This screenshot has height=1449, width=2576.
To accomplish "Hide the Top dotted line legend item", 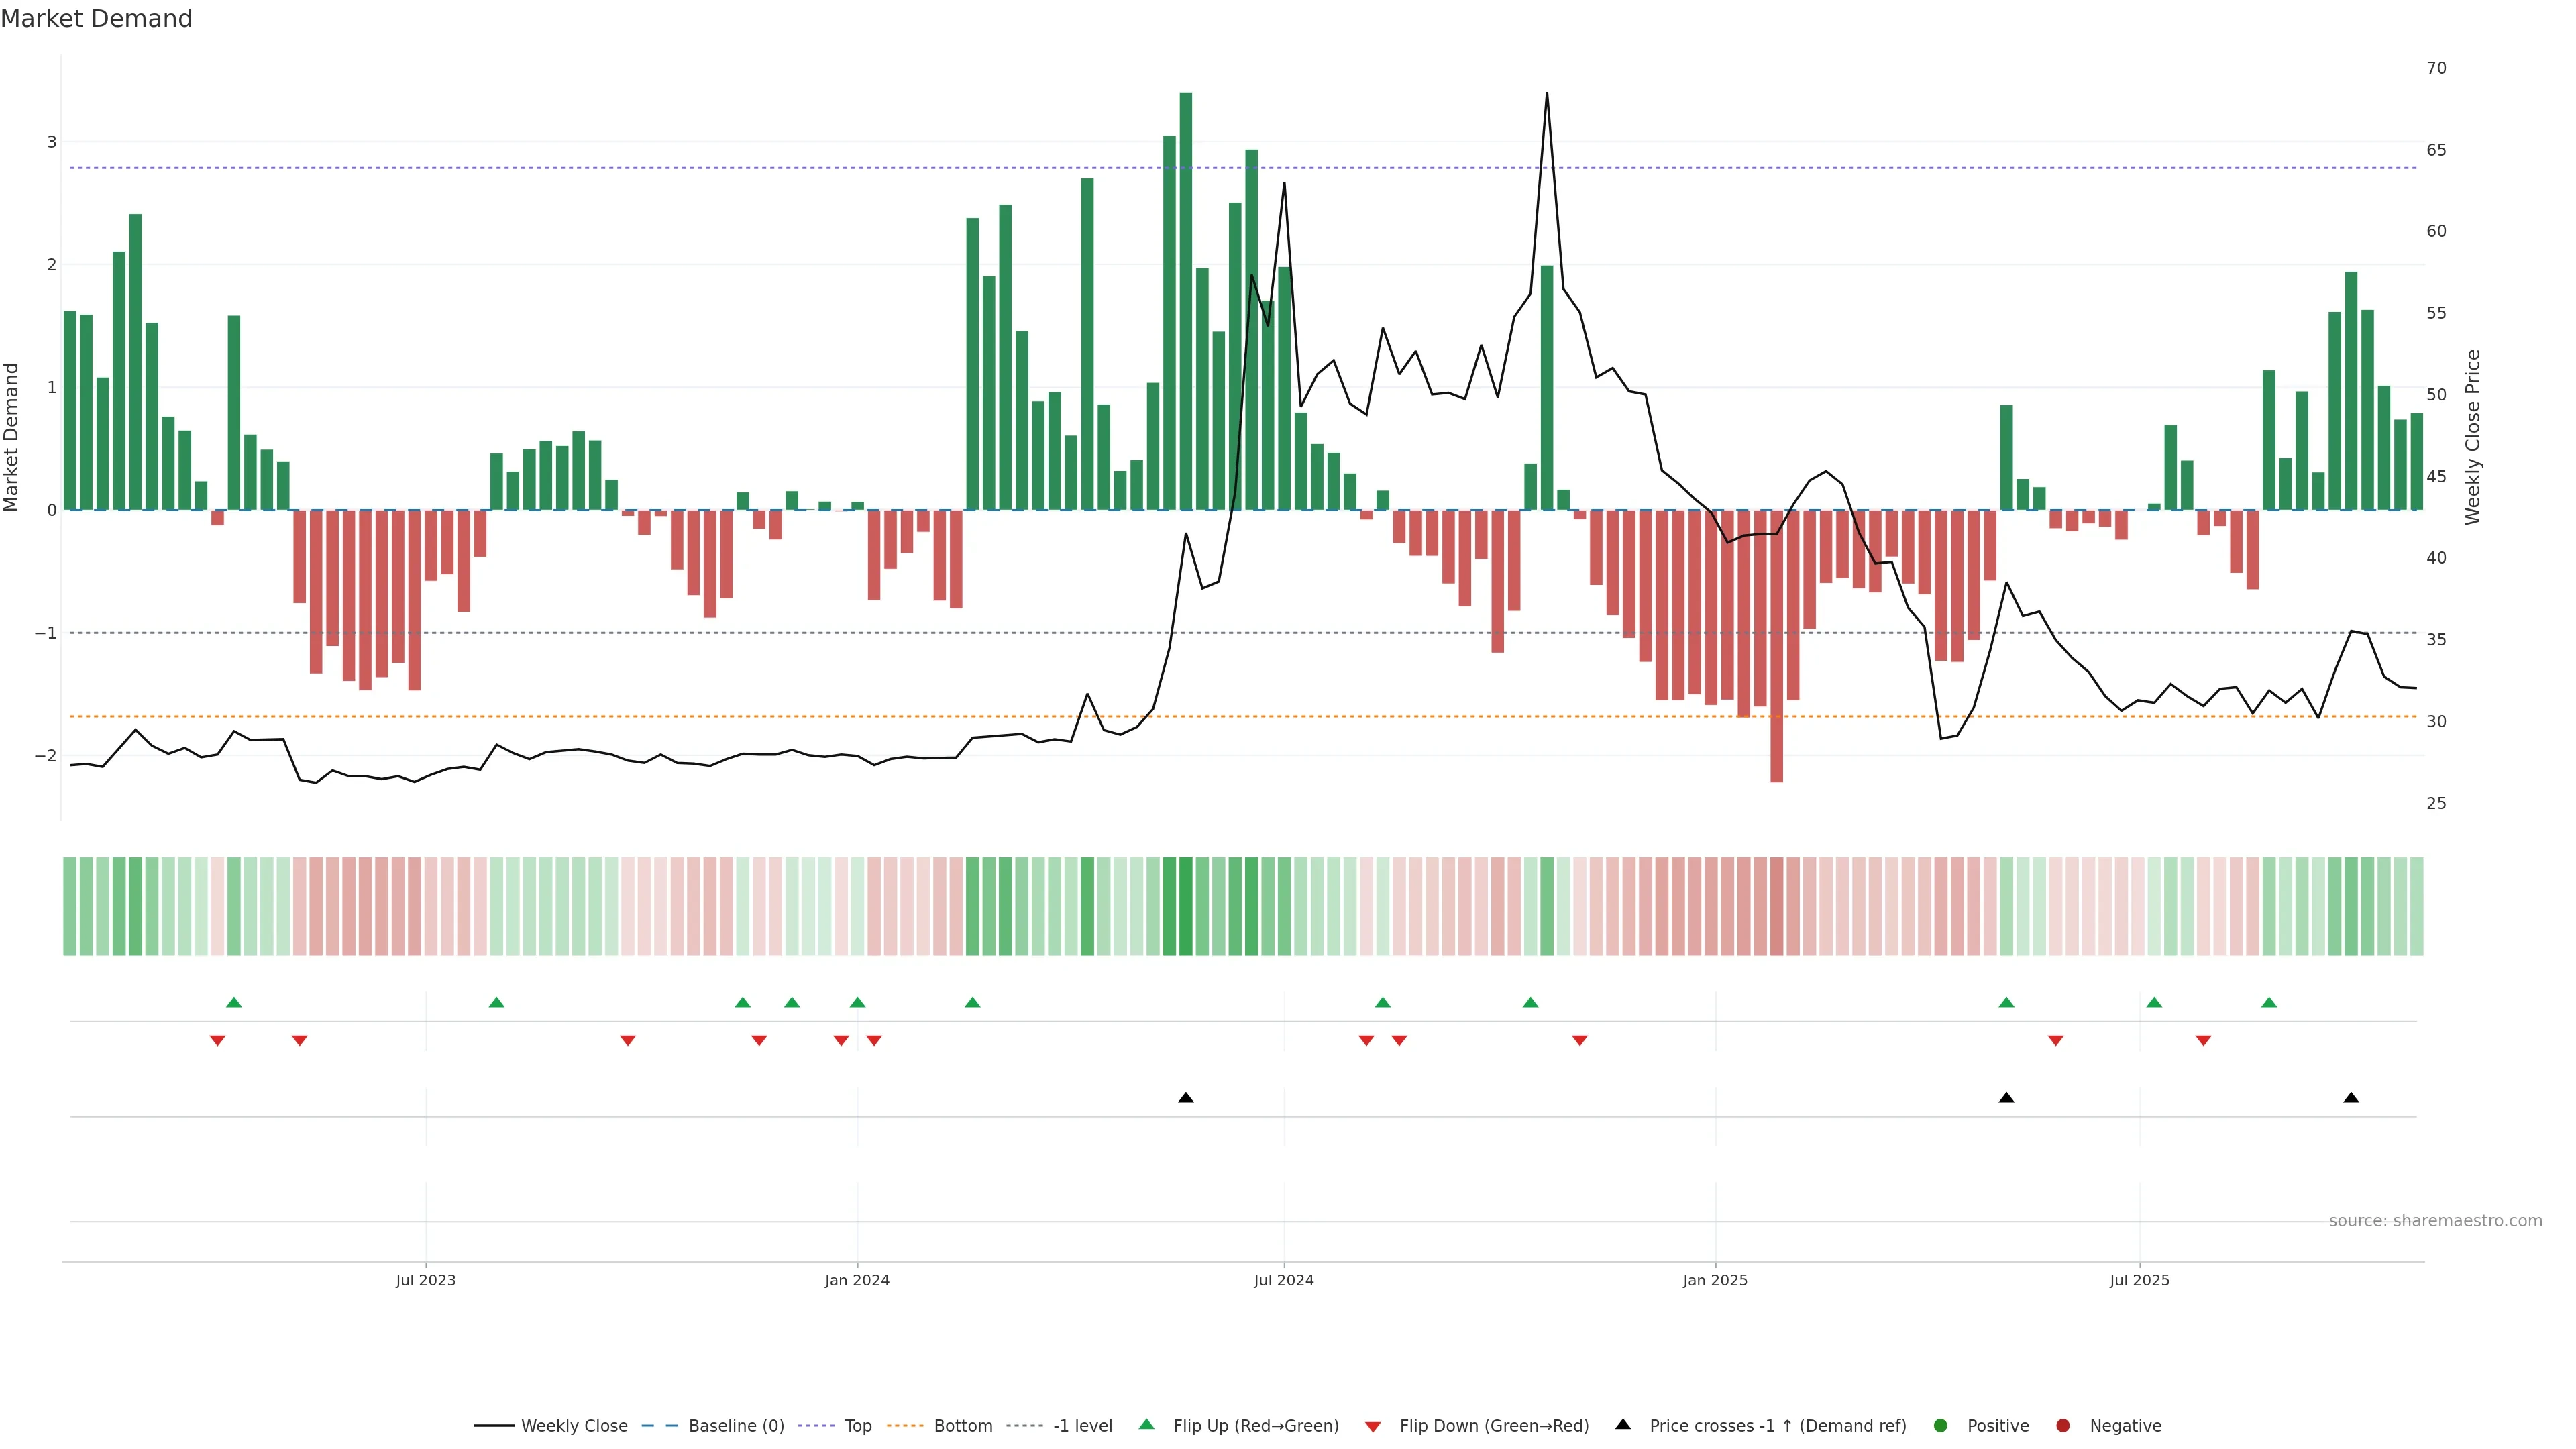I will 857,1425.
